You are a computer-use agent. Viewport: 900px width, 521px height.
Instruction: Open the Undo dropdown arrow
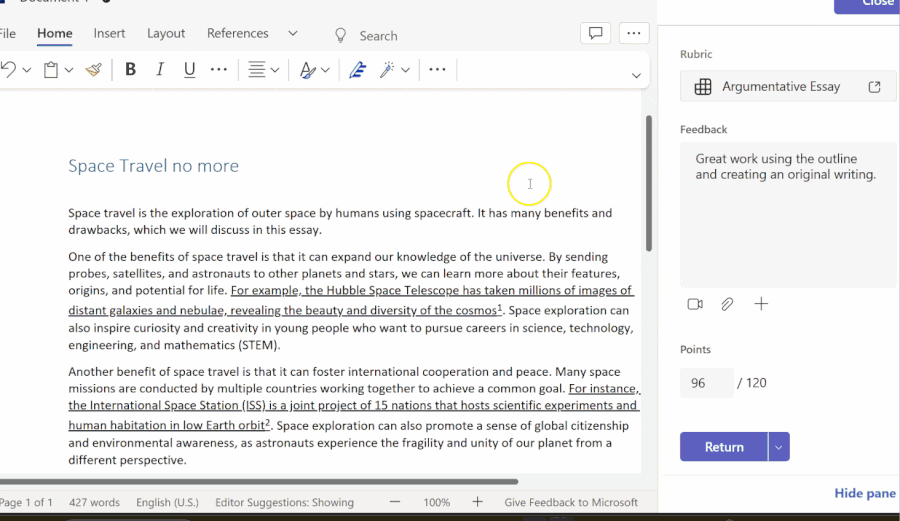(26, 70)
